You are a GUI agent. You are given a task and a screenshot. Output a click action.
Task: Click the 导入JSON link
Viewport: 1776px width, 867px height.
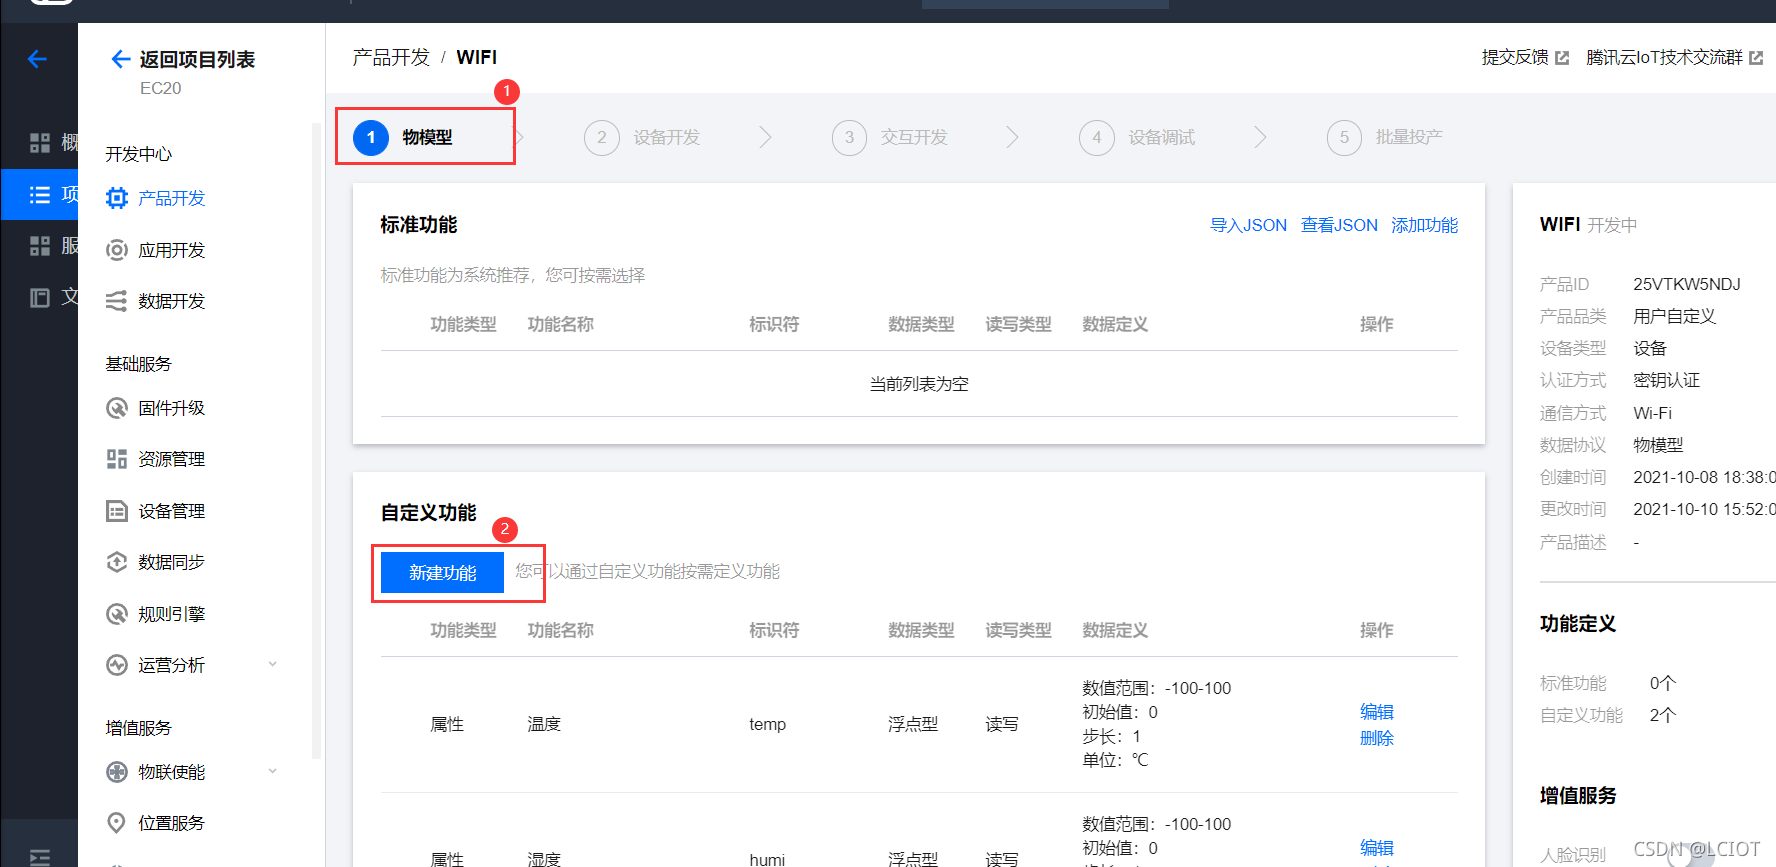(1248, 225)
